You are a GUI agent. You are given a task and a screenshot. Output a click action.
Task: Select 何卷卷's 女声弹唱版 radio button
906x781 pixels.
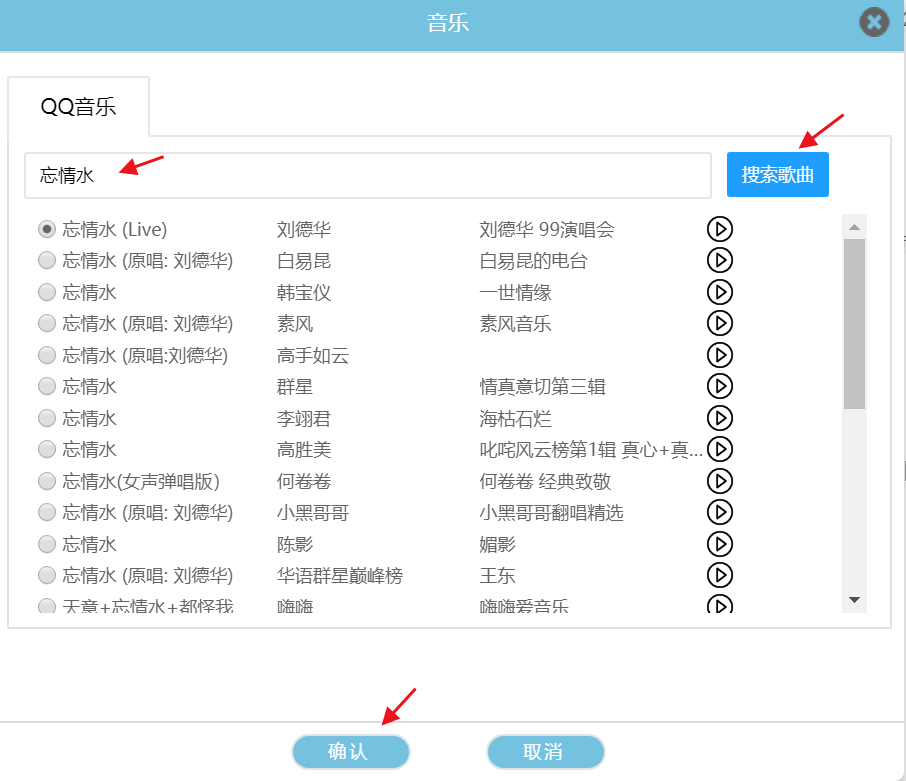[47, 481]
